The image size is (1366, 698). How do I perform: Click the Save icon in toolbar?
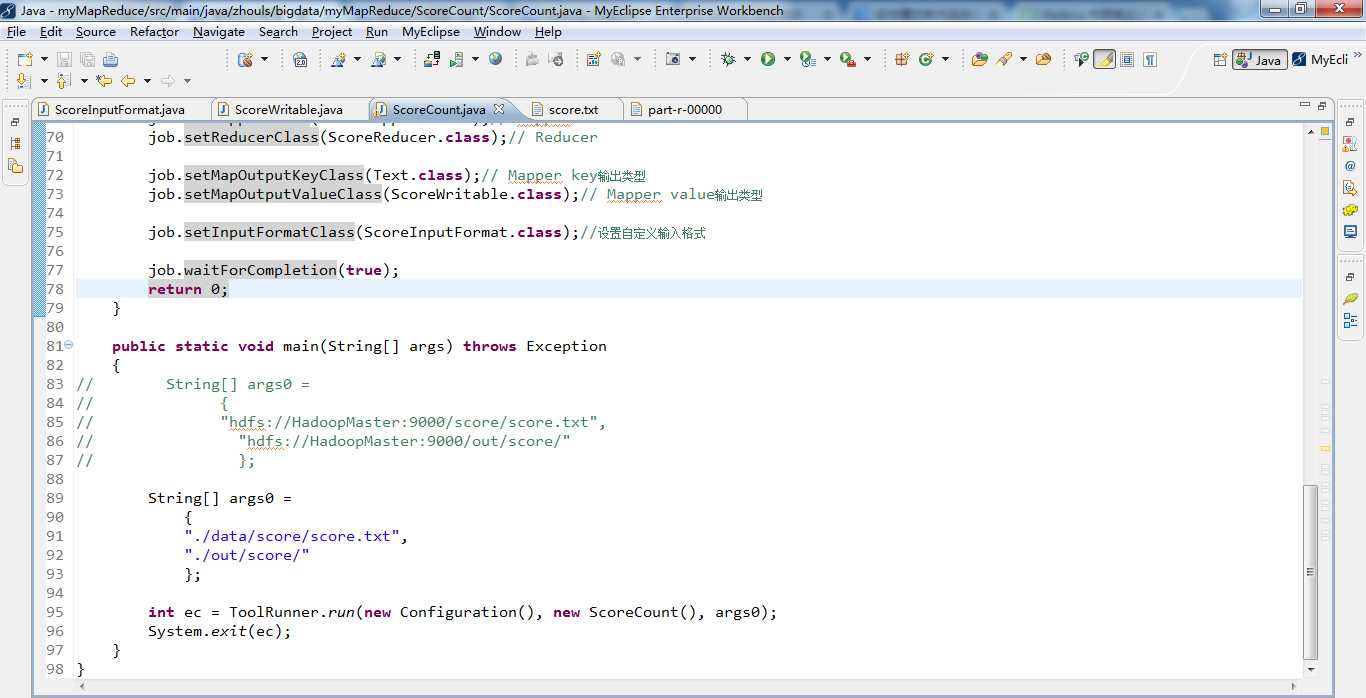coord(63,60)
